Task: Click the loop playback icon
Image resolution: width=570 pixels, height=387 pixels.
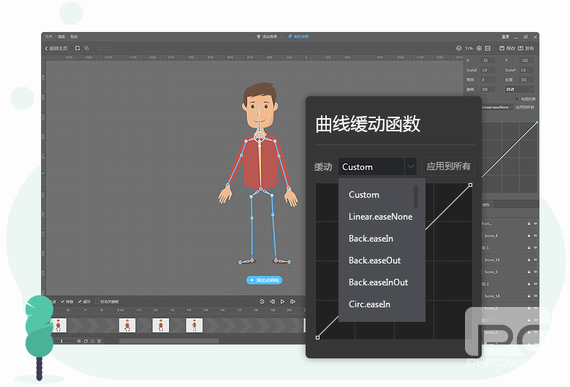Action: click(x=262, y=302)
